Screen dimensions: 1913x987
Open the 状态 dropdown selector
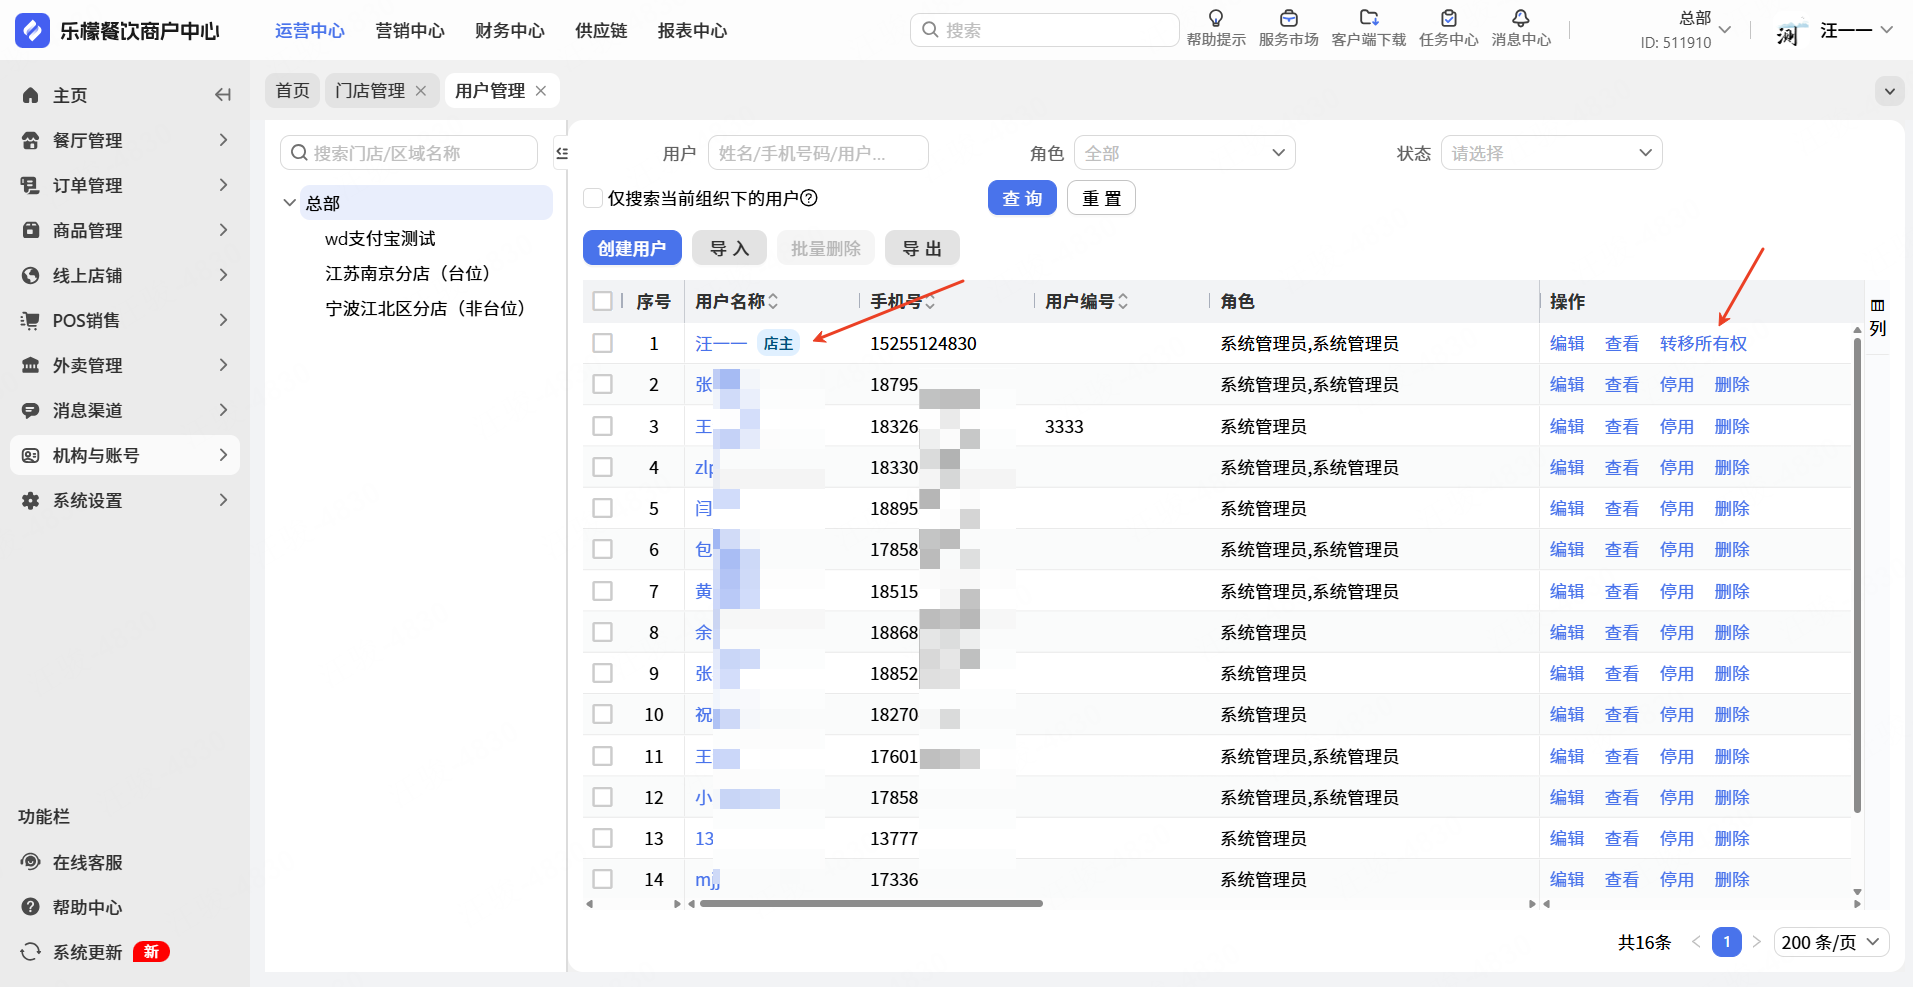tap(1550, 153)
